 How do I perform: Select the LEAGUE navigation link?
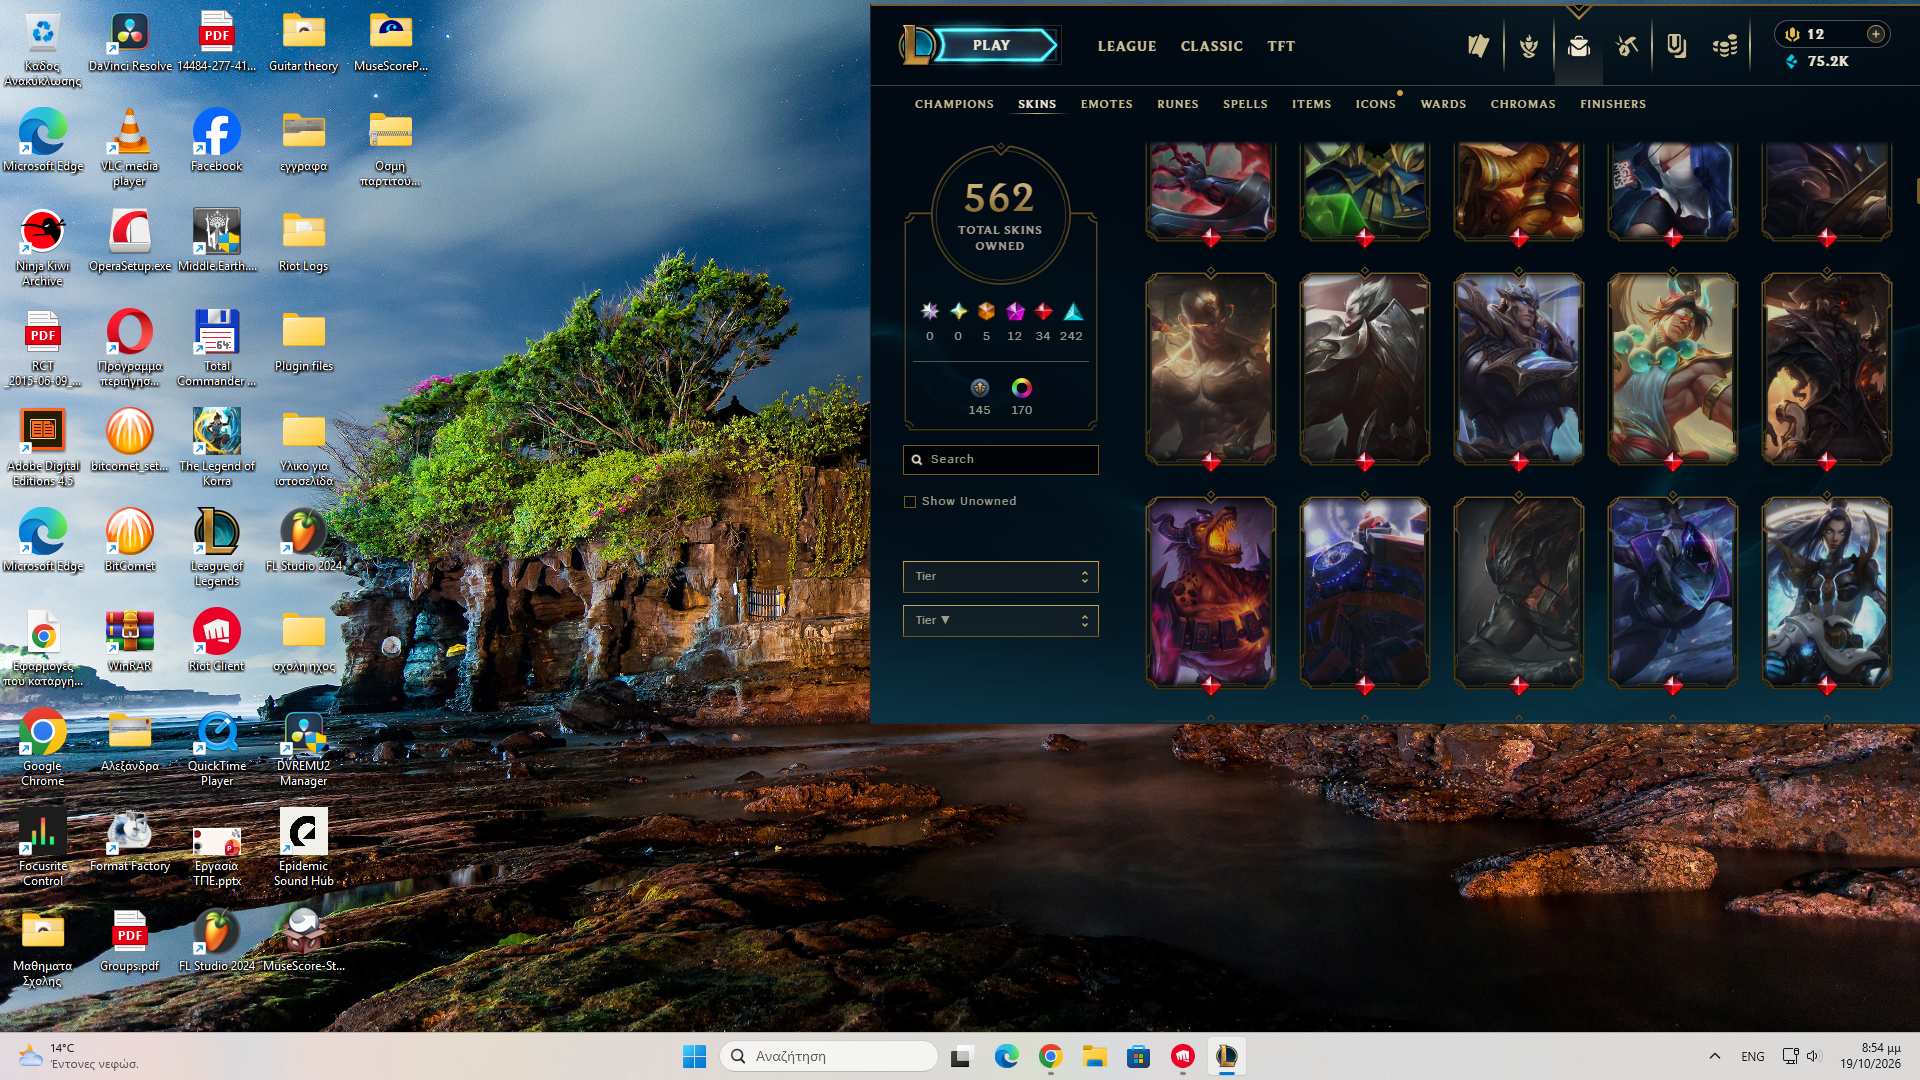click(1126, 46)
